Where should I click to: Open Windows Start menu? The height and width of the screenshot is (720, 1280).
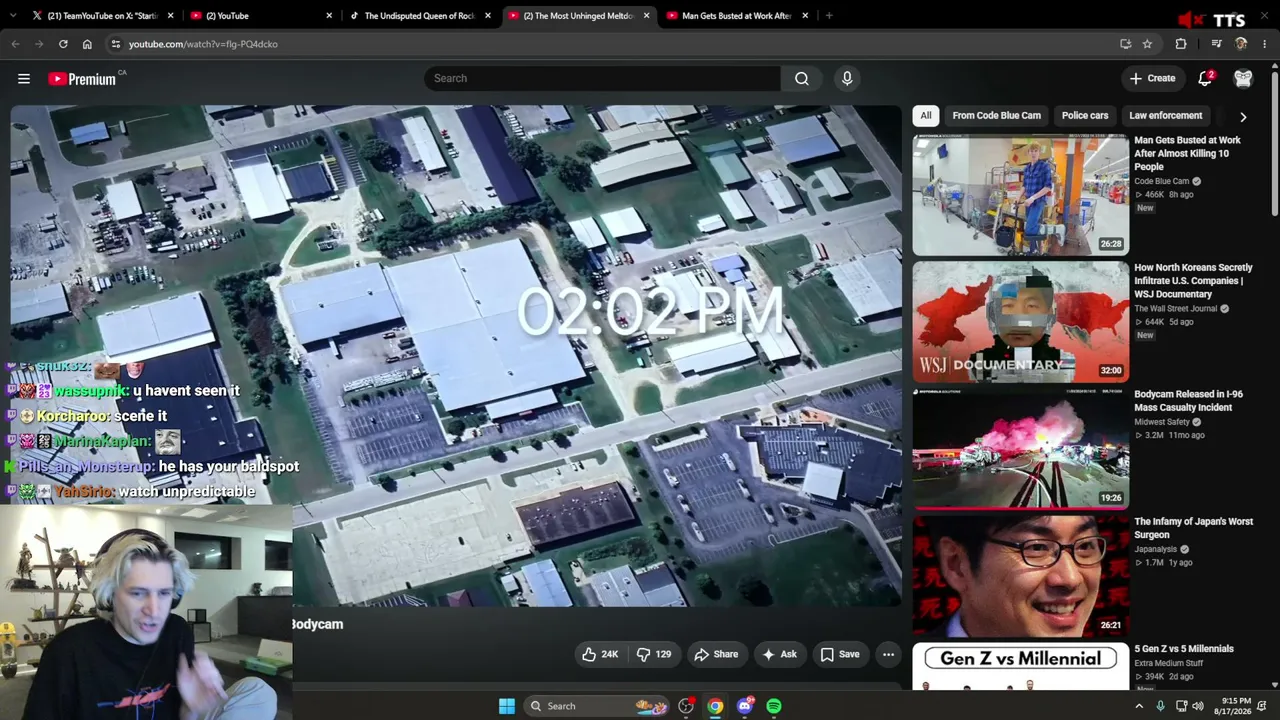pyautogui.click(x=507, y=706)
